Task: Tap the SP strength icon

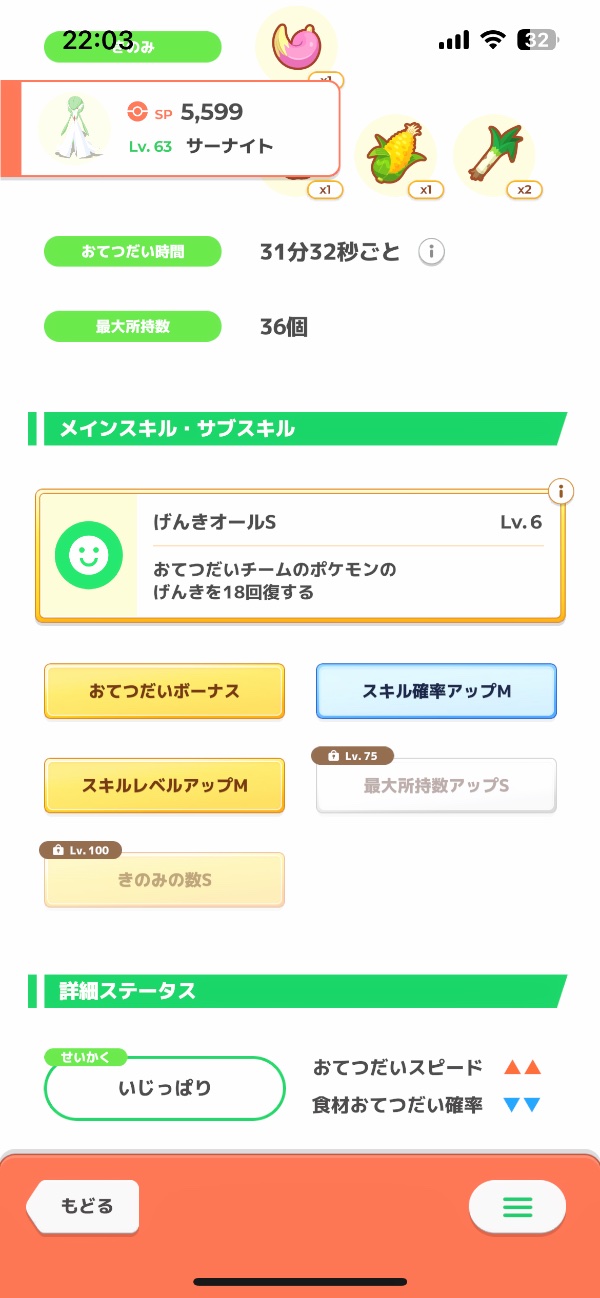Action: [x=139, y=112]
